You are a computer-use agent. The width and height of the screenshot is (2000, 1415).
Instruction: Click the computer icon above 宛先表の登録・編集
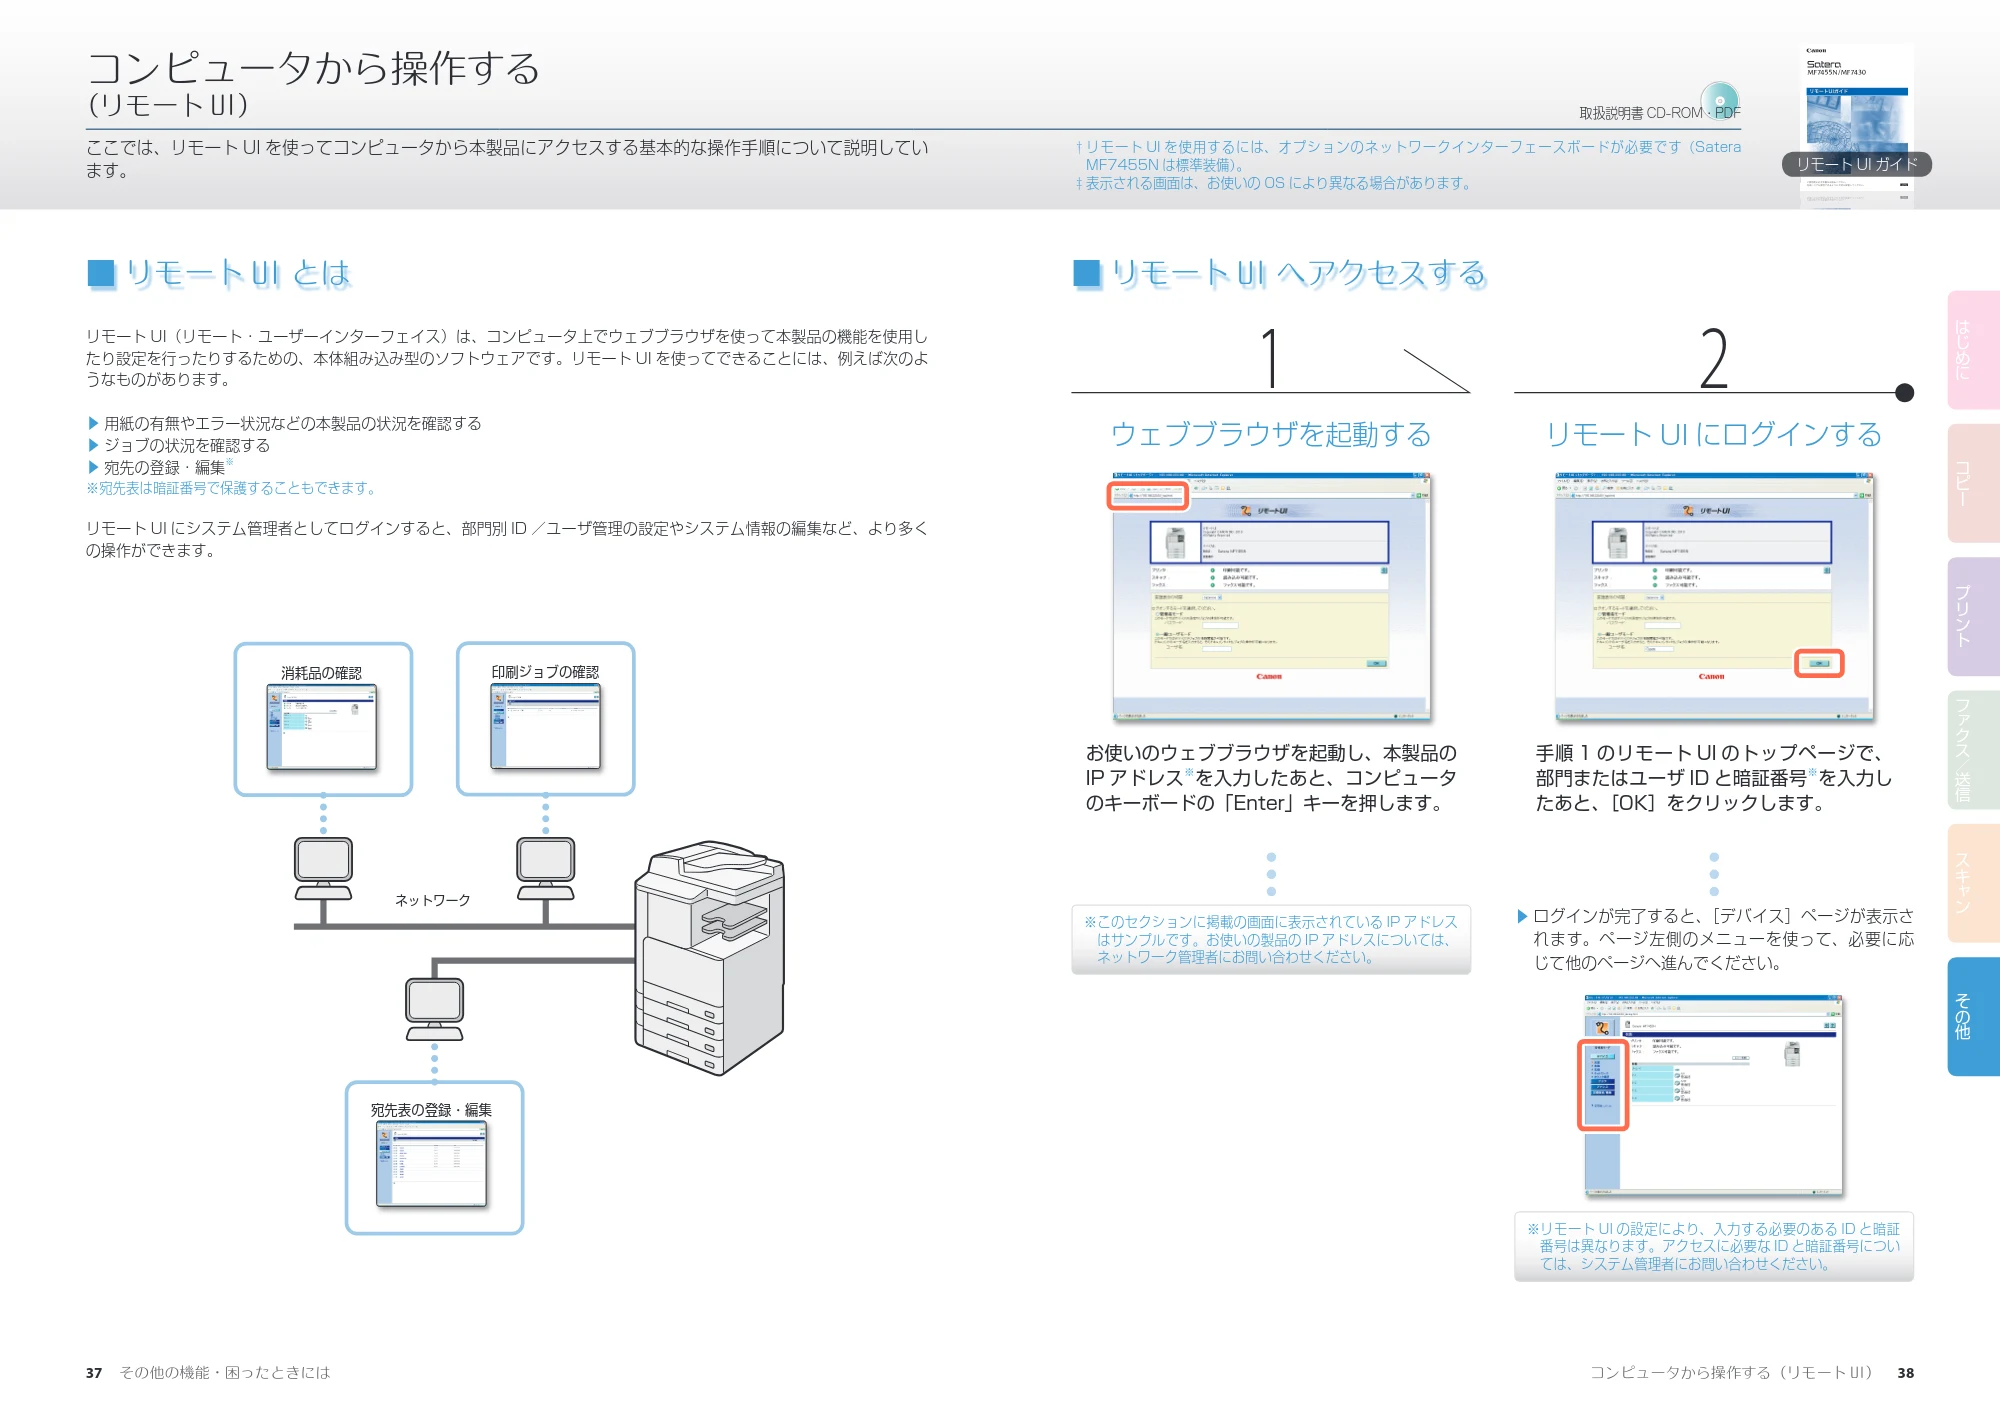434,1010
